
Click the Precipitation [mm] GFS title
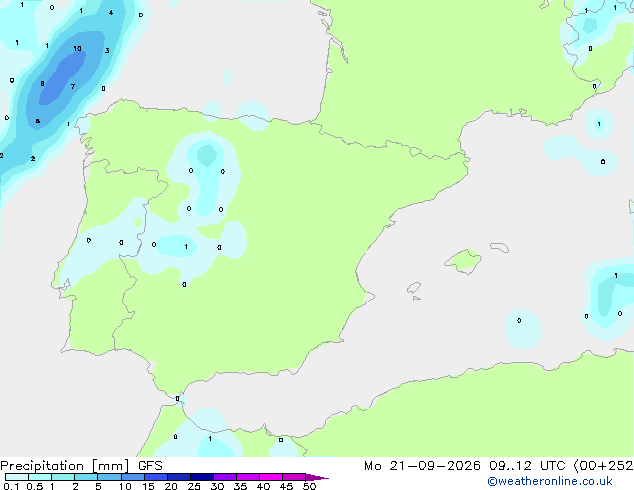(x=81, y=466)
